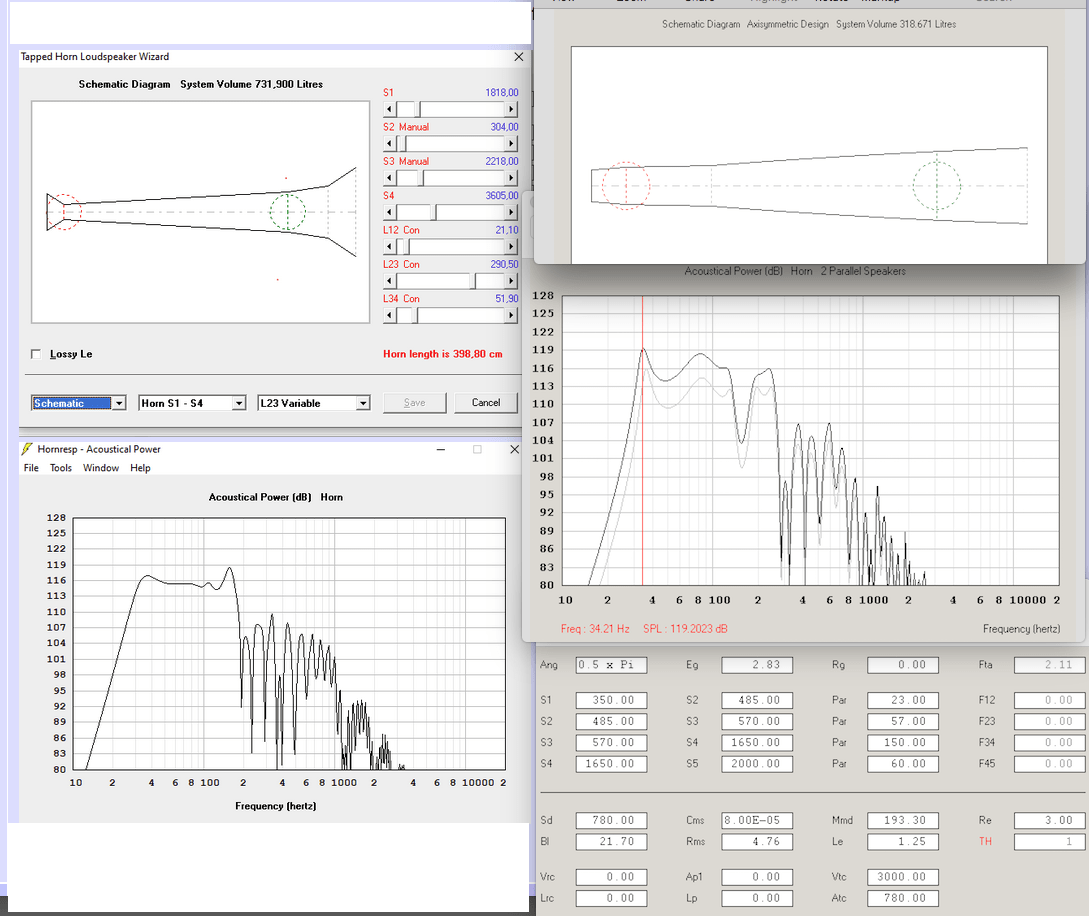The image size is (1089, 916).
Task: Click the S1 value 1818,00
Action: [x=501, y=92]
